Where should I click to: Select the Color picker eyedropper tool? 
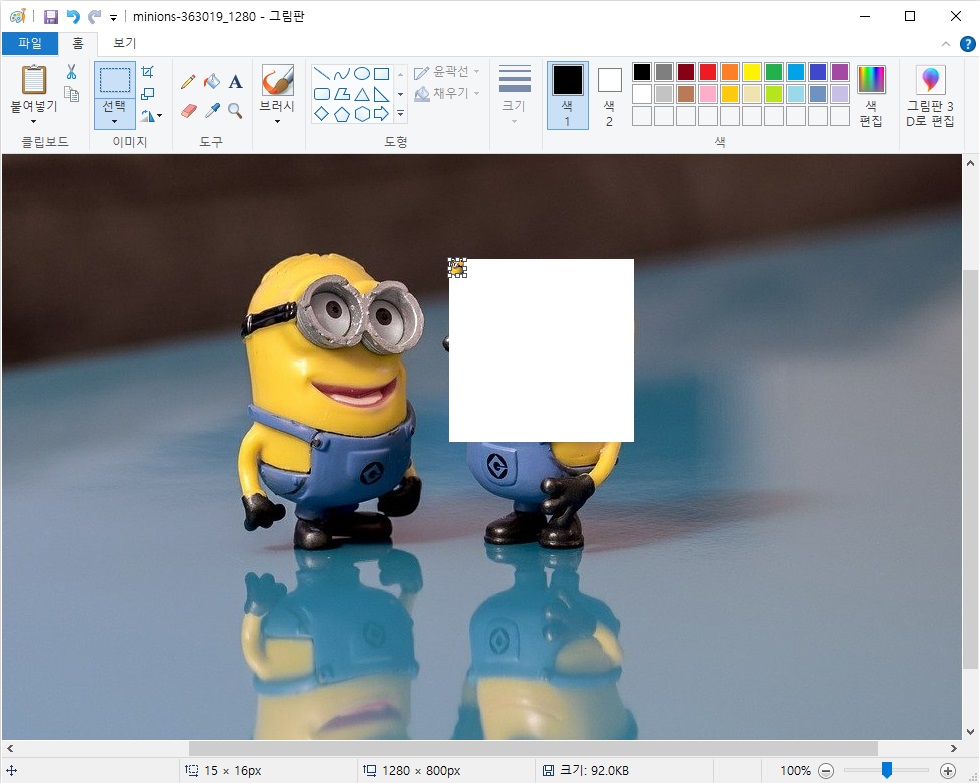212,111
